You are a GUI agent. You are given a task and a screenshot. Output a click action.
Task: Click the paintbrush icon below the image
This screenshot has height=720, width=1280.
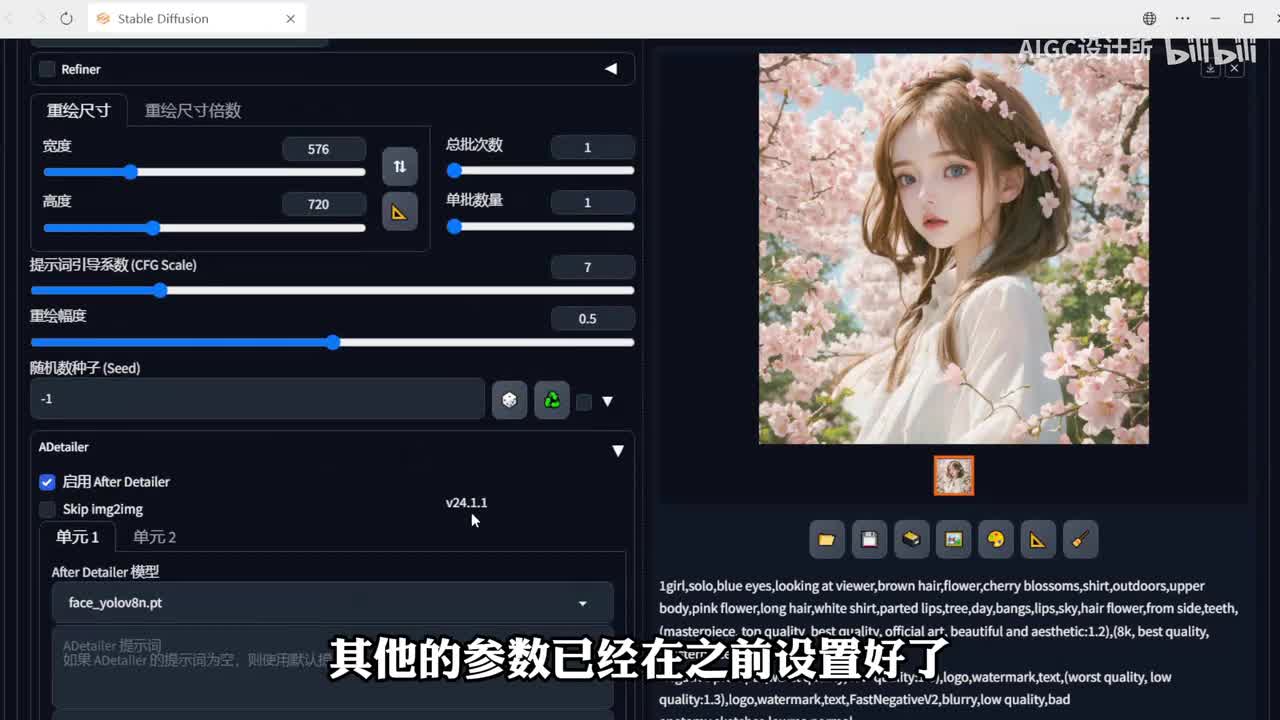tap(1080, 540)
